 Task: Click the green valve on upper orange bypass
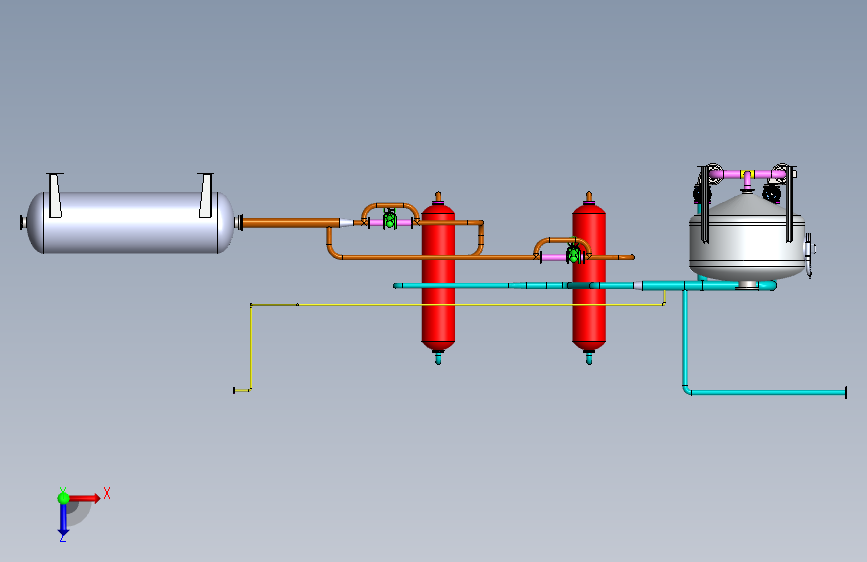click(389, 221)
